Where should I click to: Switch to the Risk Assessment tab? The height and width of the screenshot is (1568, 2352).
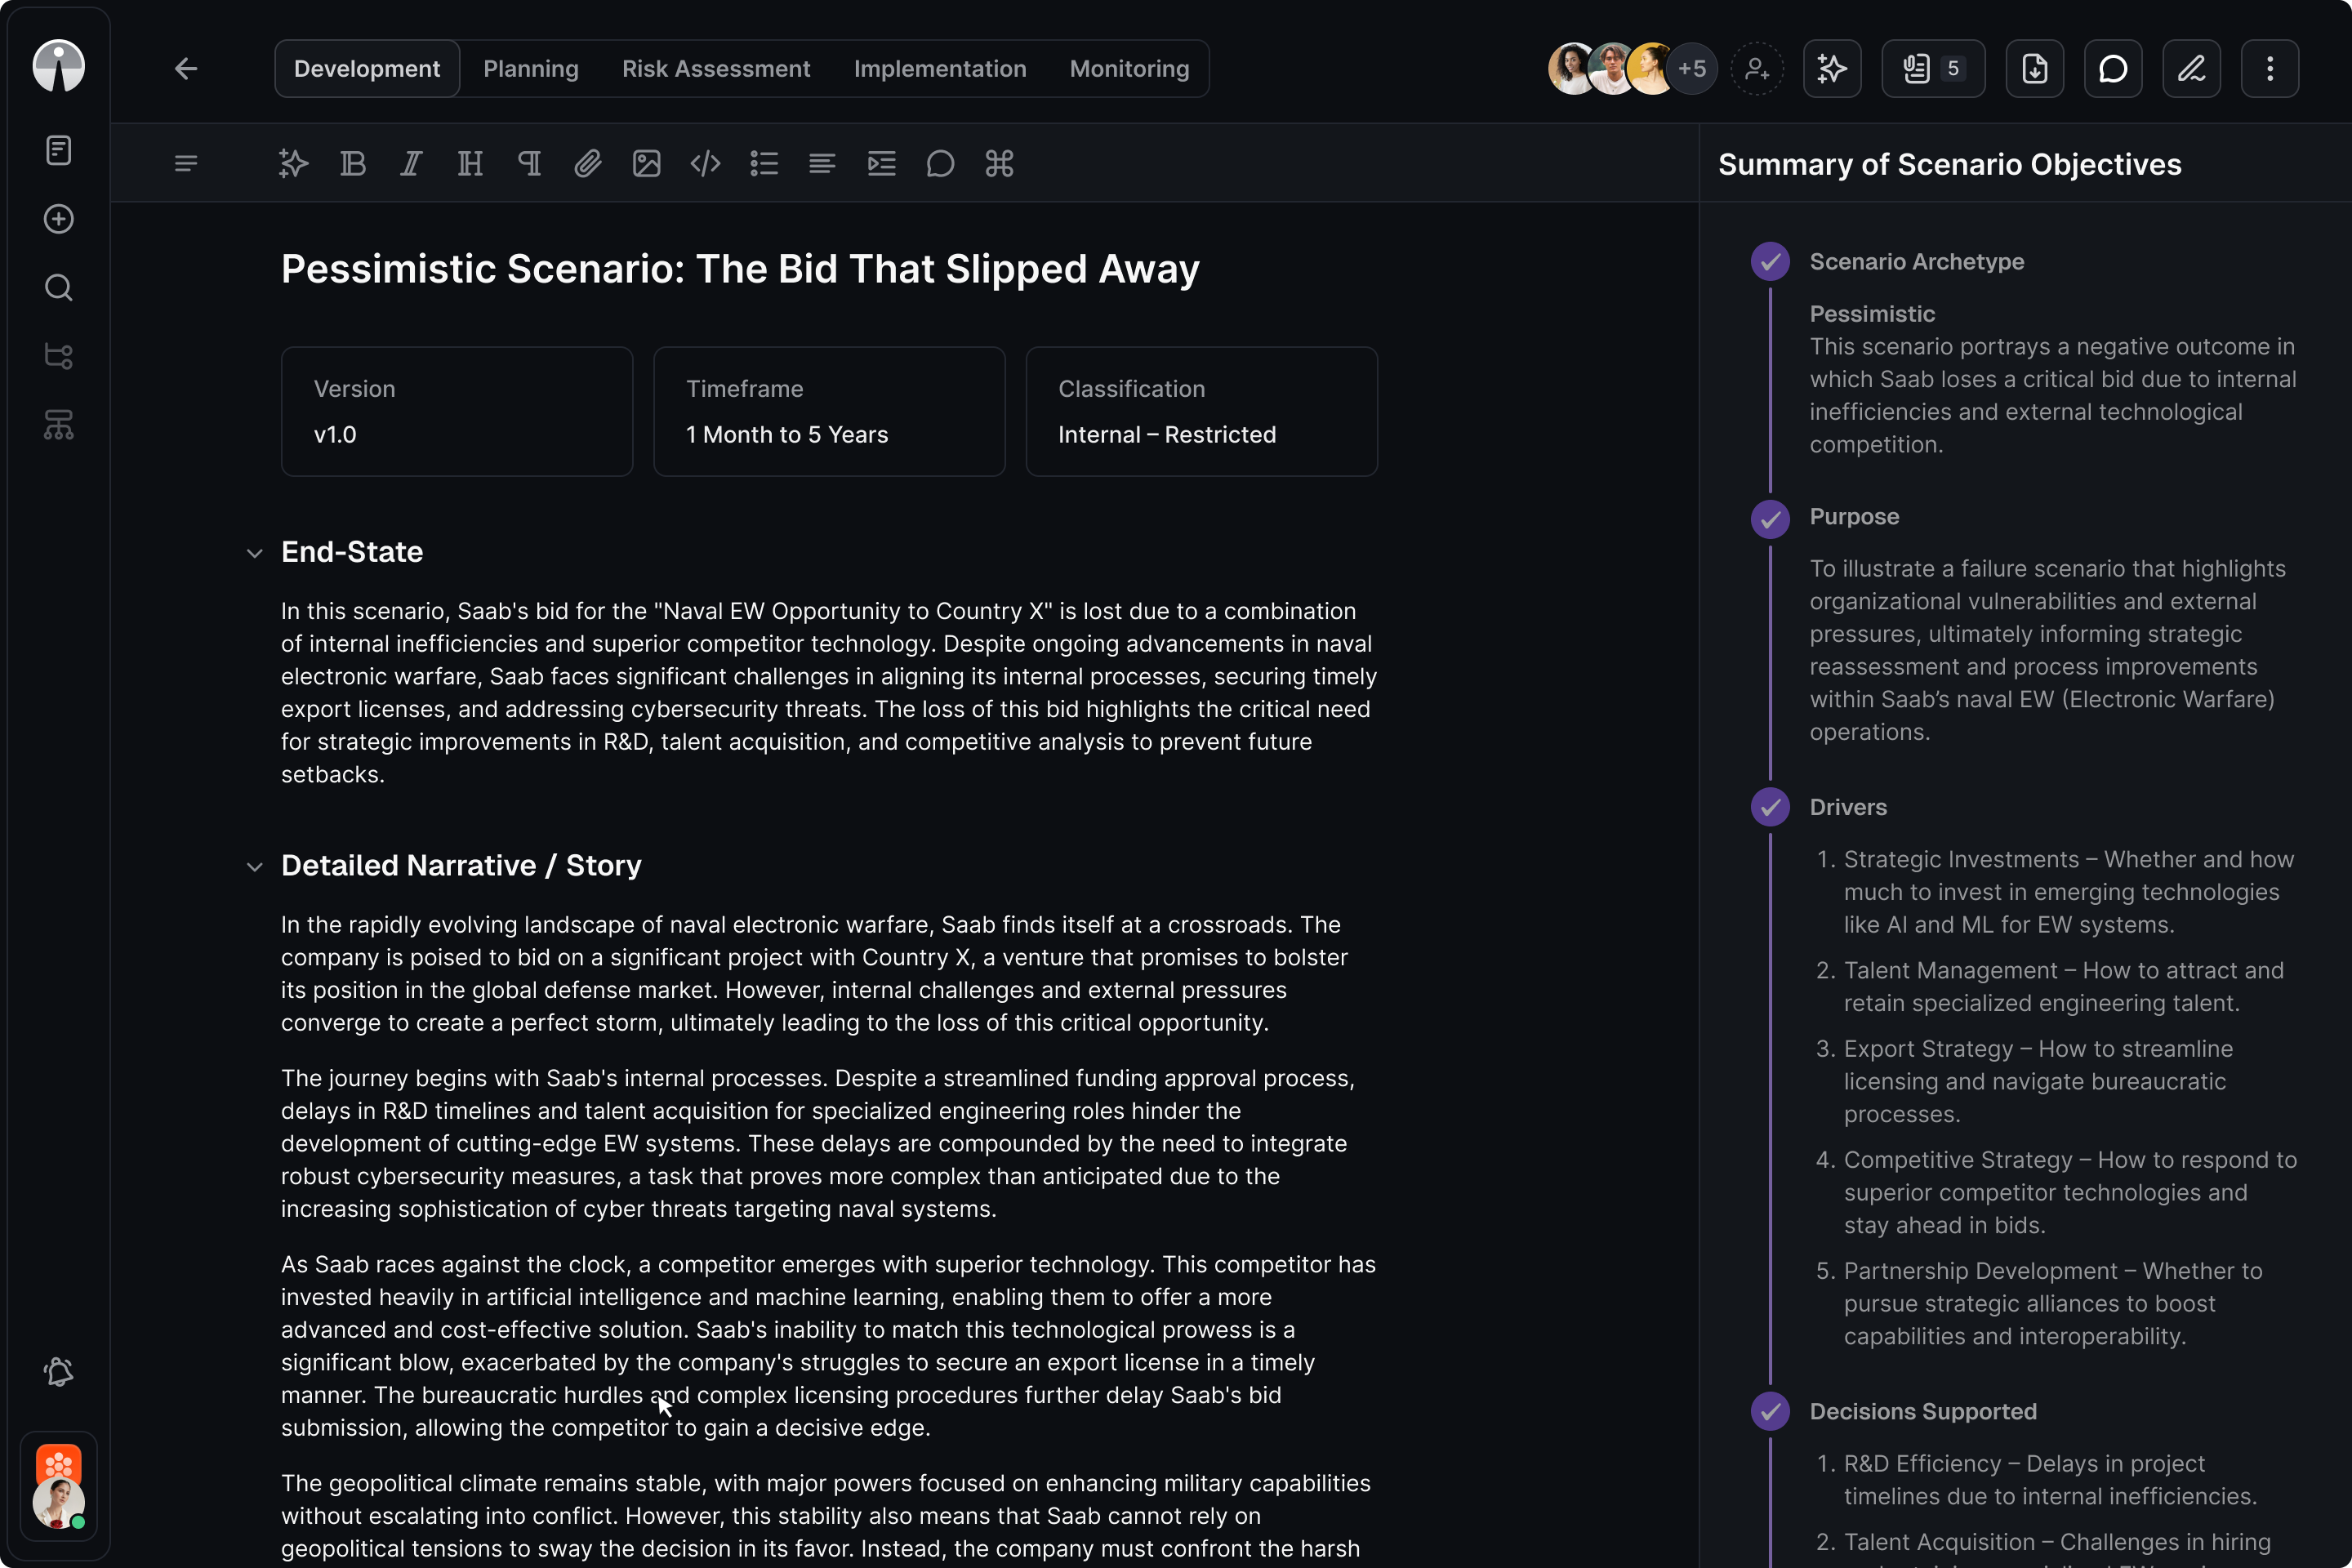pyautogui.click(x=716, y=69)
